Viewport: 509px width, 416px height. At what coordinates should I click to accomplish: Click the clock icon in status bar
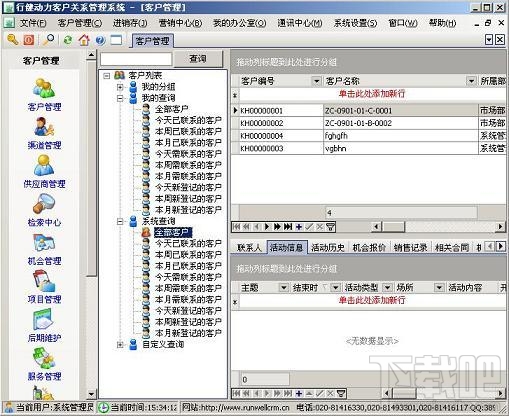(x=103, y=408)
